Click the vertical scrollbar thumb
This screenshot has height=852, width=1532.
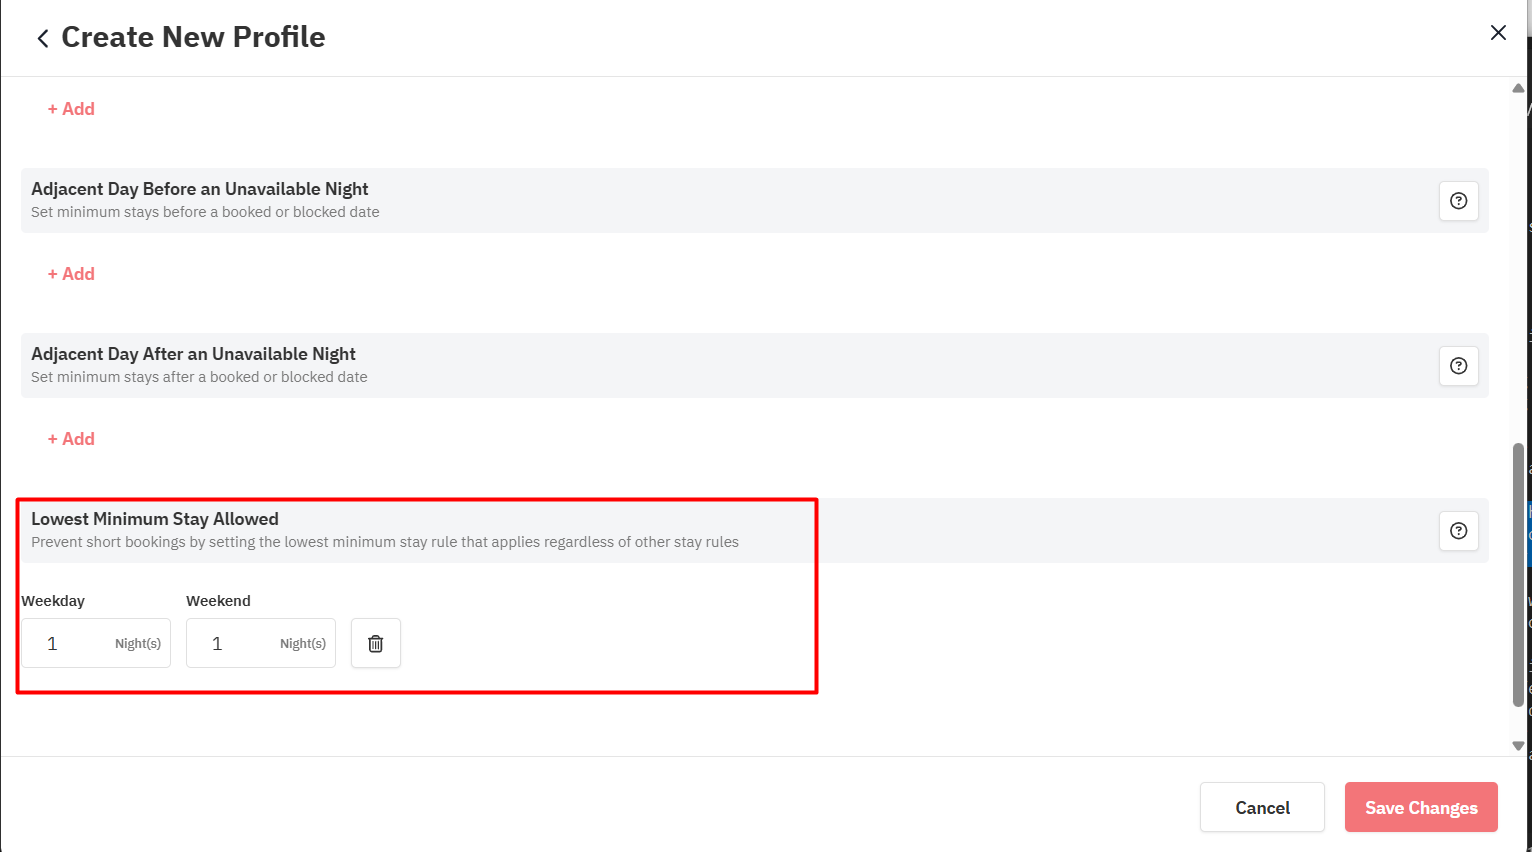(x=1518, y=575)
